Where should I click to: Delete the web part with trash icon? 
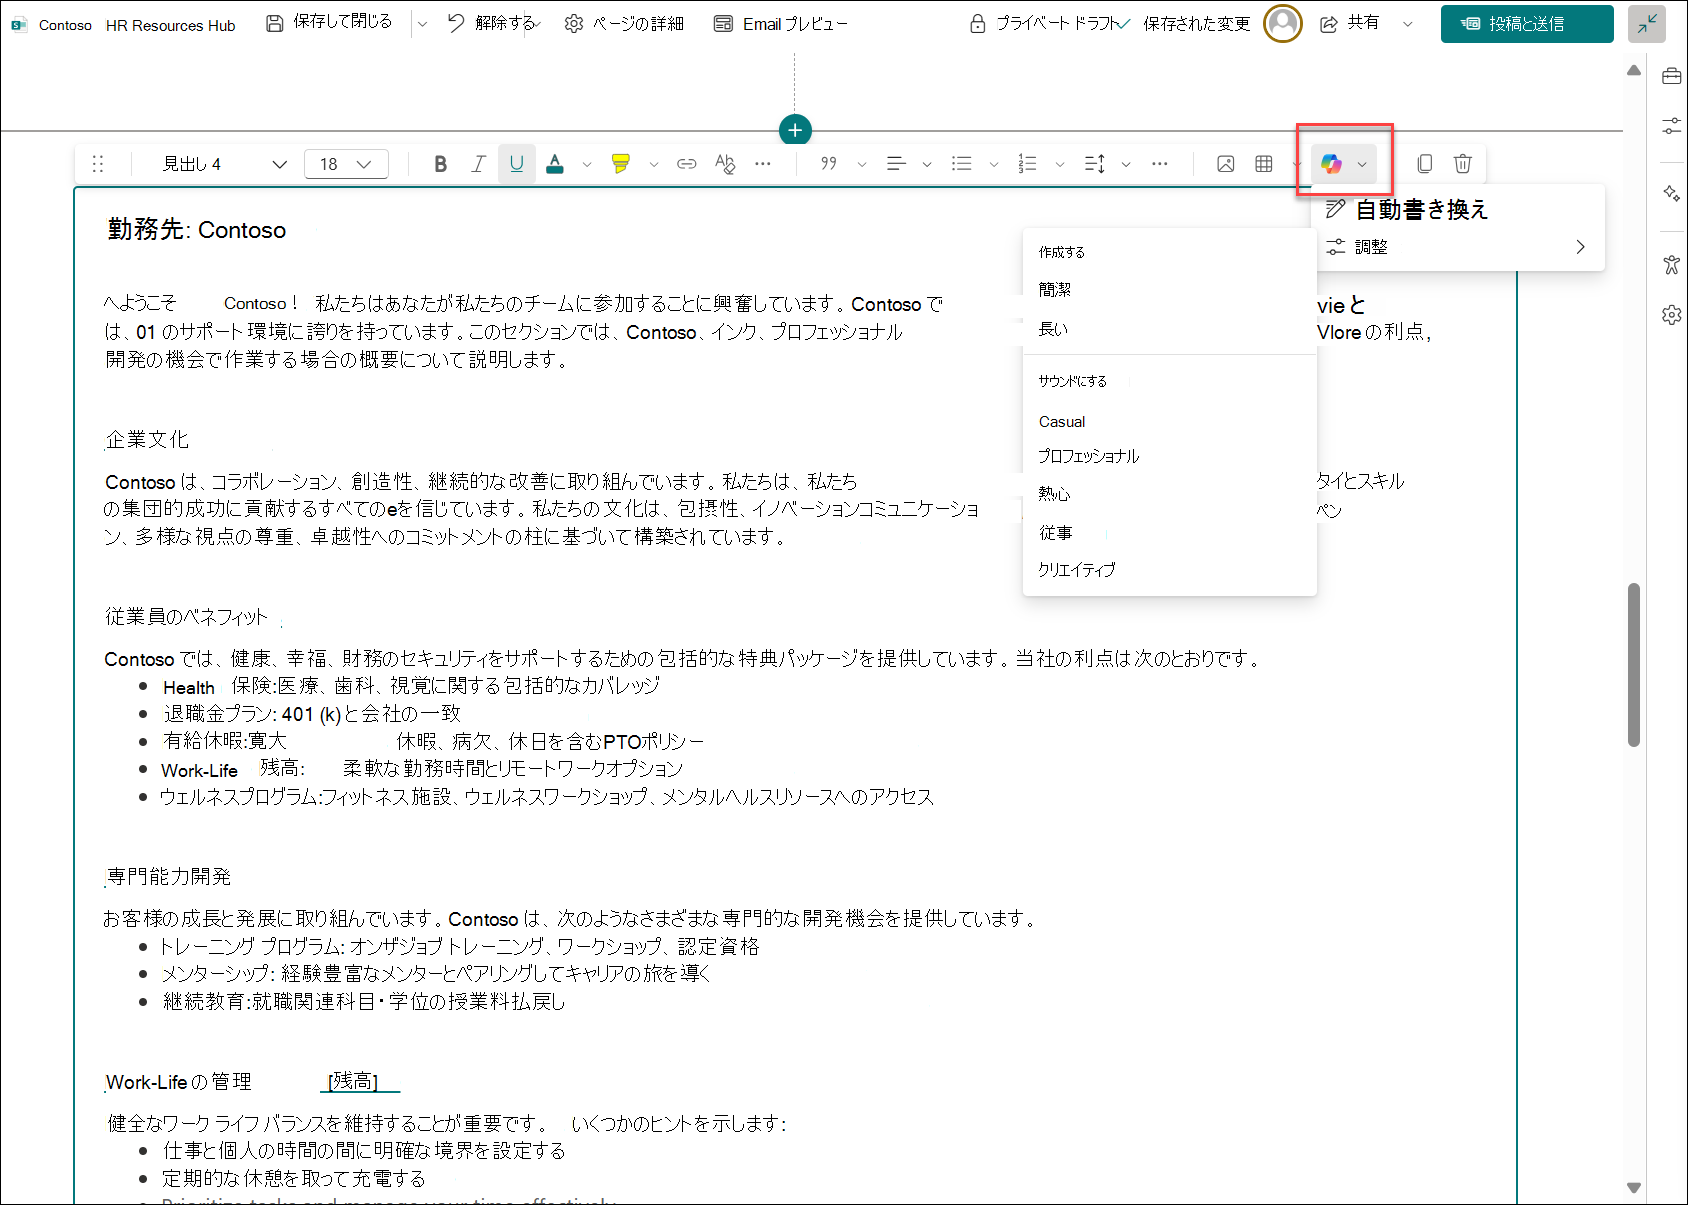pos(1463,164)
